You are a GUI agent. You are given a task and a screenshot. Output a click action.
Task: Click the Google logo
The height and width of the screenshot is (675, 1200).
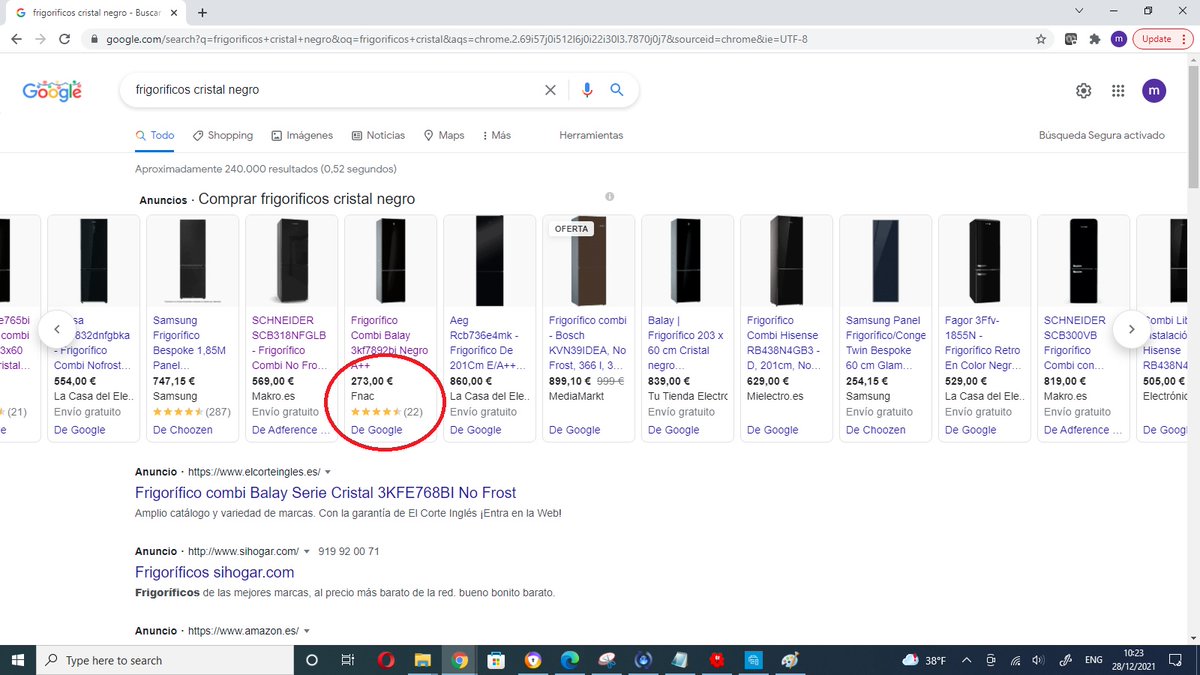point(52,91)
